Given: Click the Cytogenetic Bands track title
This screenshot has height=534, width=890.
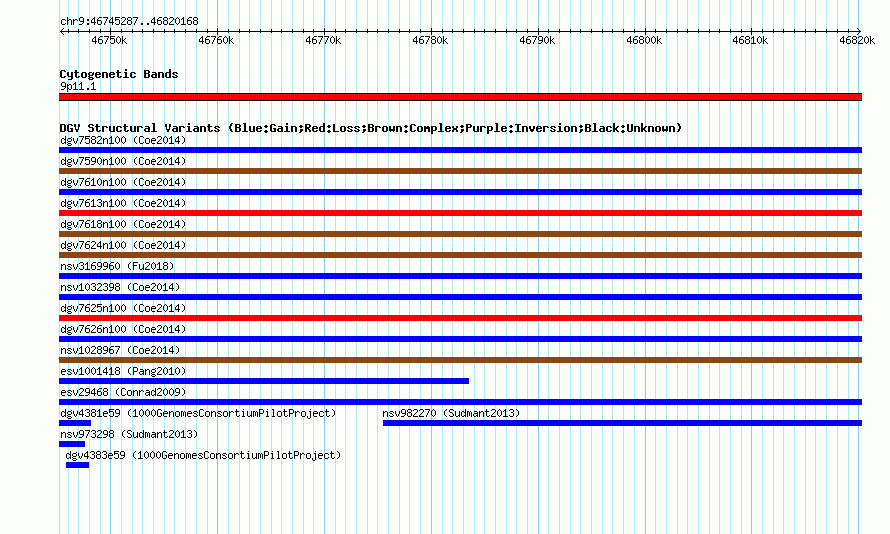Looking at the screenshot, I should [119, 74].
